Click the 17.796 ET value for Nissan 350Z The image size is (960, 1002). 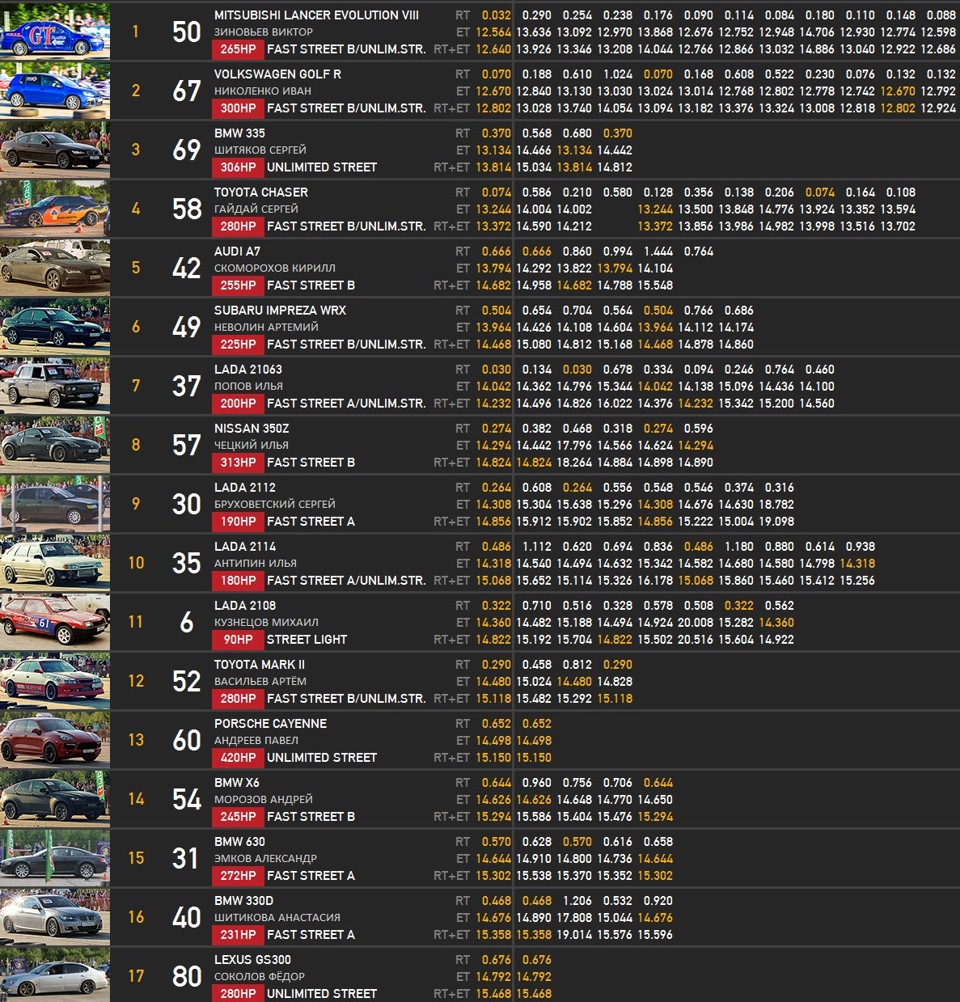point(574,445)
